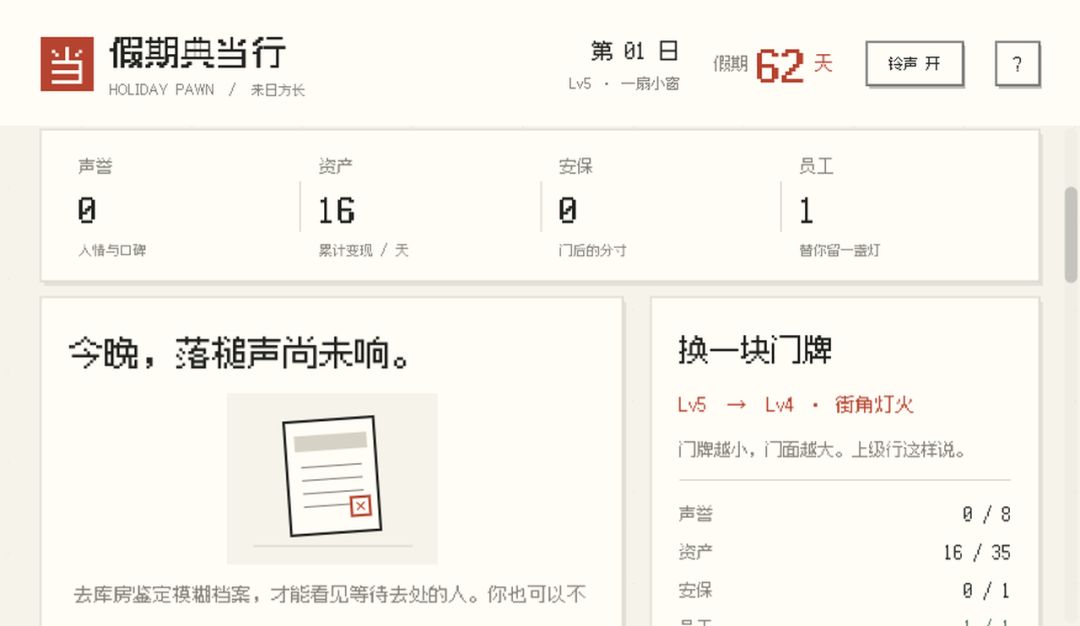Click the 假期 62 天 countdown
1080x626 pixels.
click(773, 65)
